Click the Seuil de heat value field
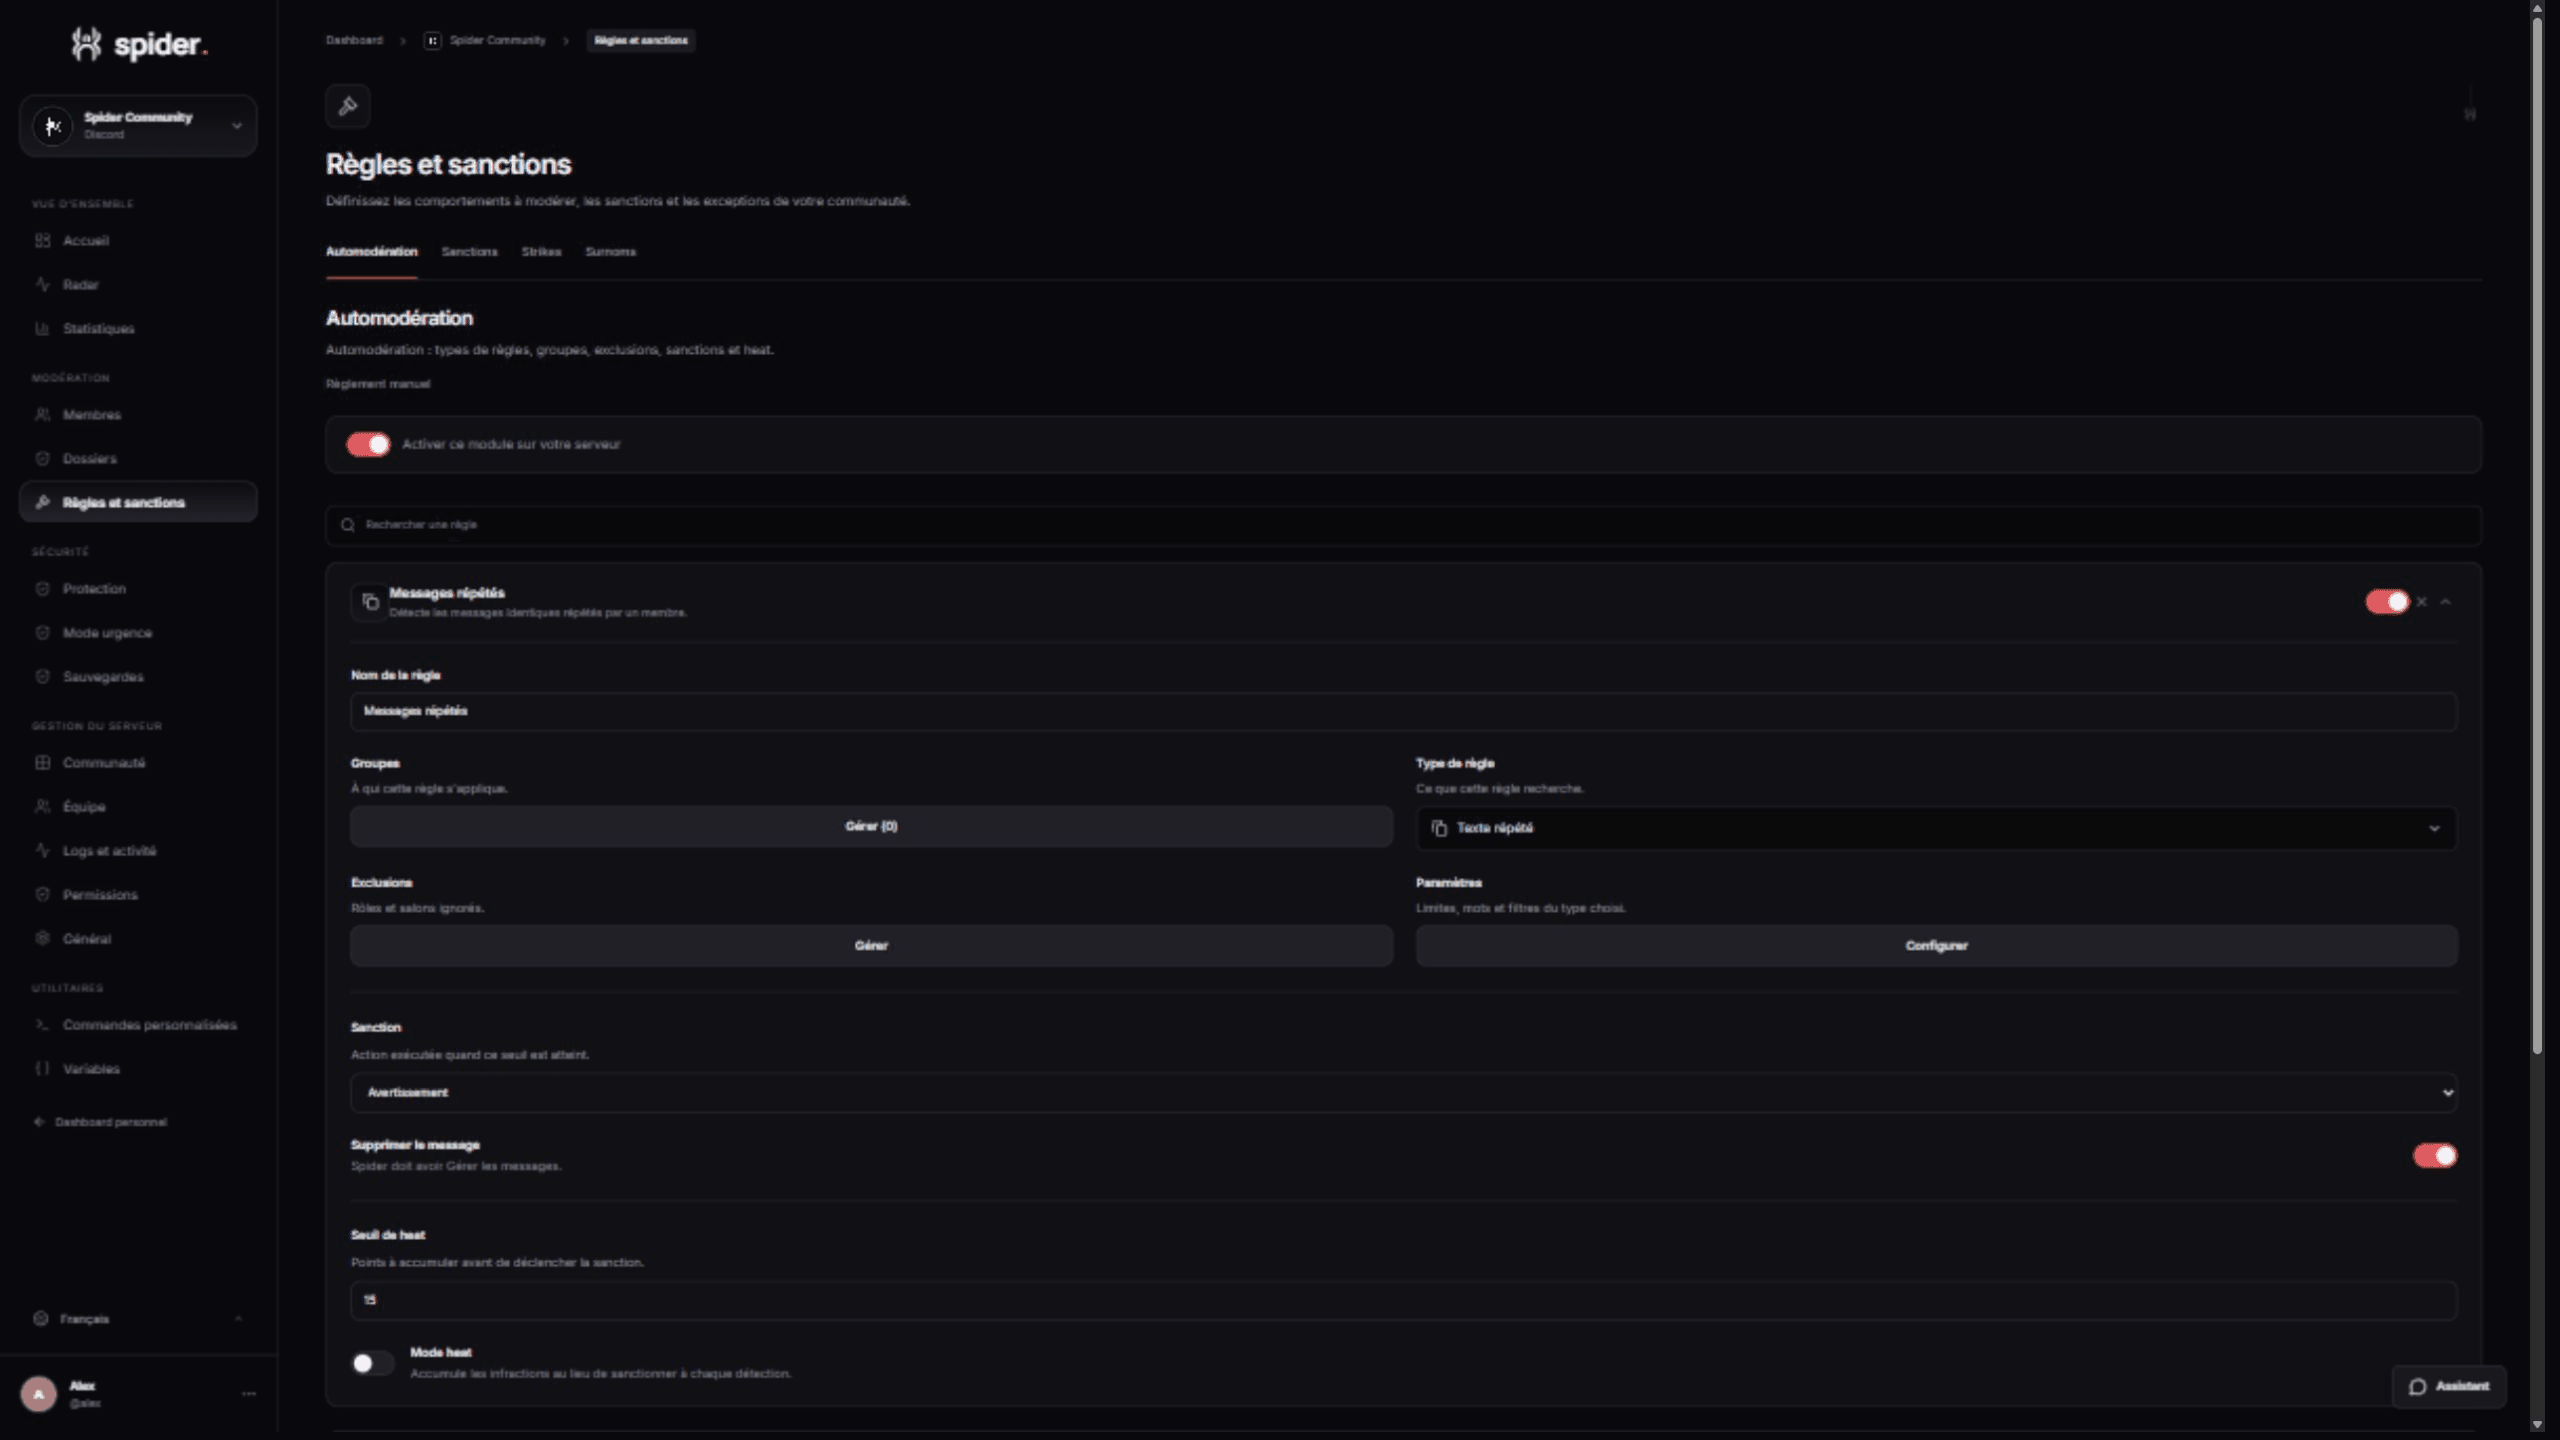The width and height of the screenshot is (2560, 1440). (x=1404, y=1300)
